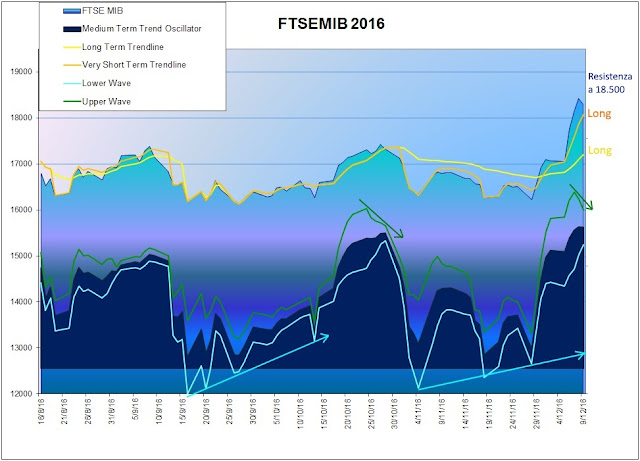Viewport: 640px width, 461px height.
Task: Select the Long Term Trendline legend entry
Action: tap(113, 47)
